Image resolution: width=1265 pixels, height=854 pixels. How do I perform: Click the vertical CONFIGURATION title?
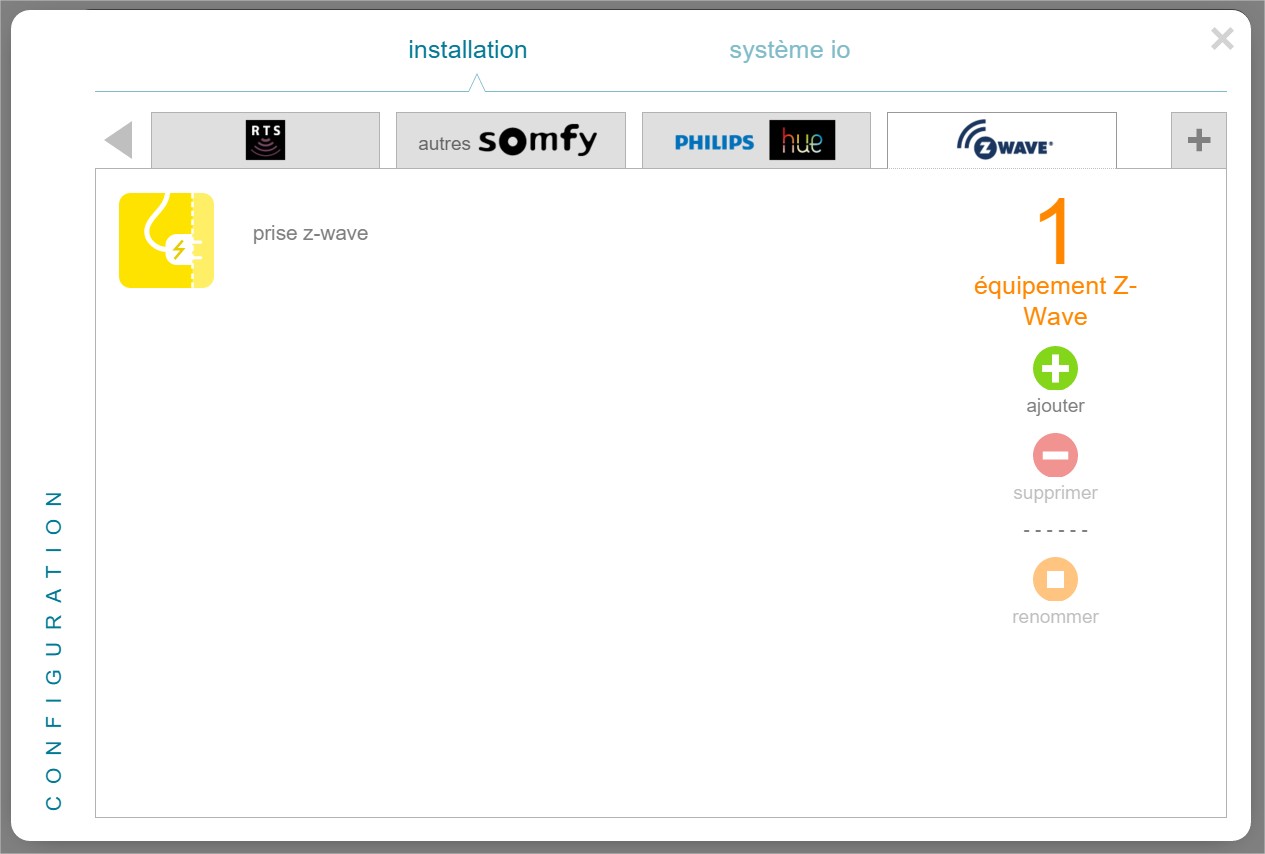point(54,650)
